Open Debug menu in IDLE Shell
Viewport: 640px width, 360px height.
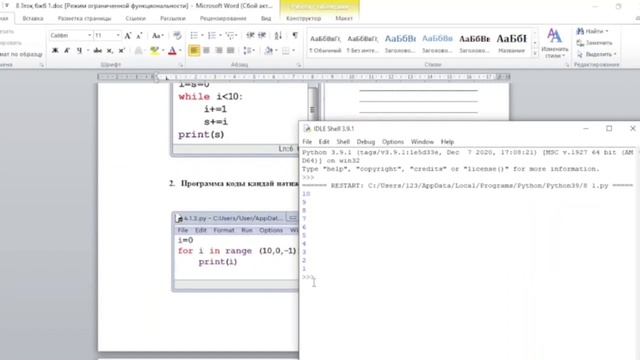(366, 142)
